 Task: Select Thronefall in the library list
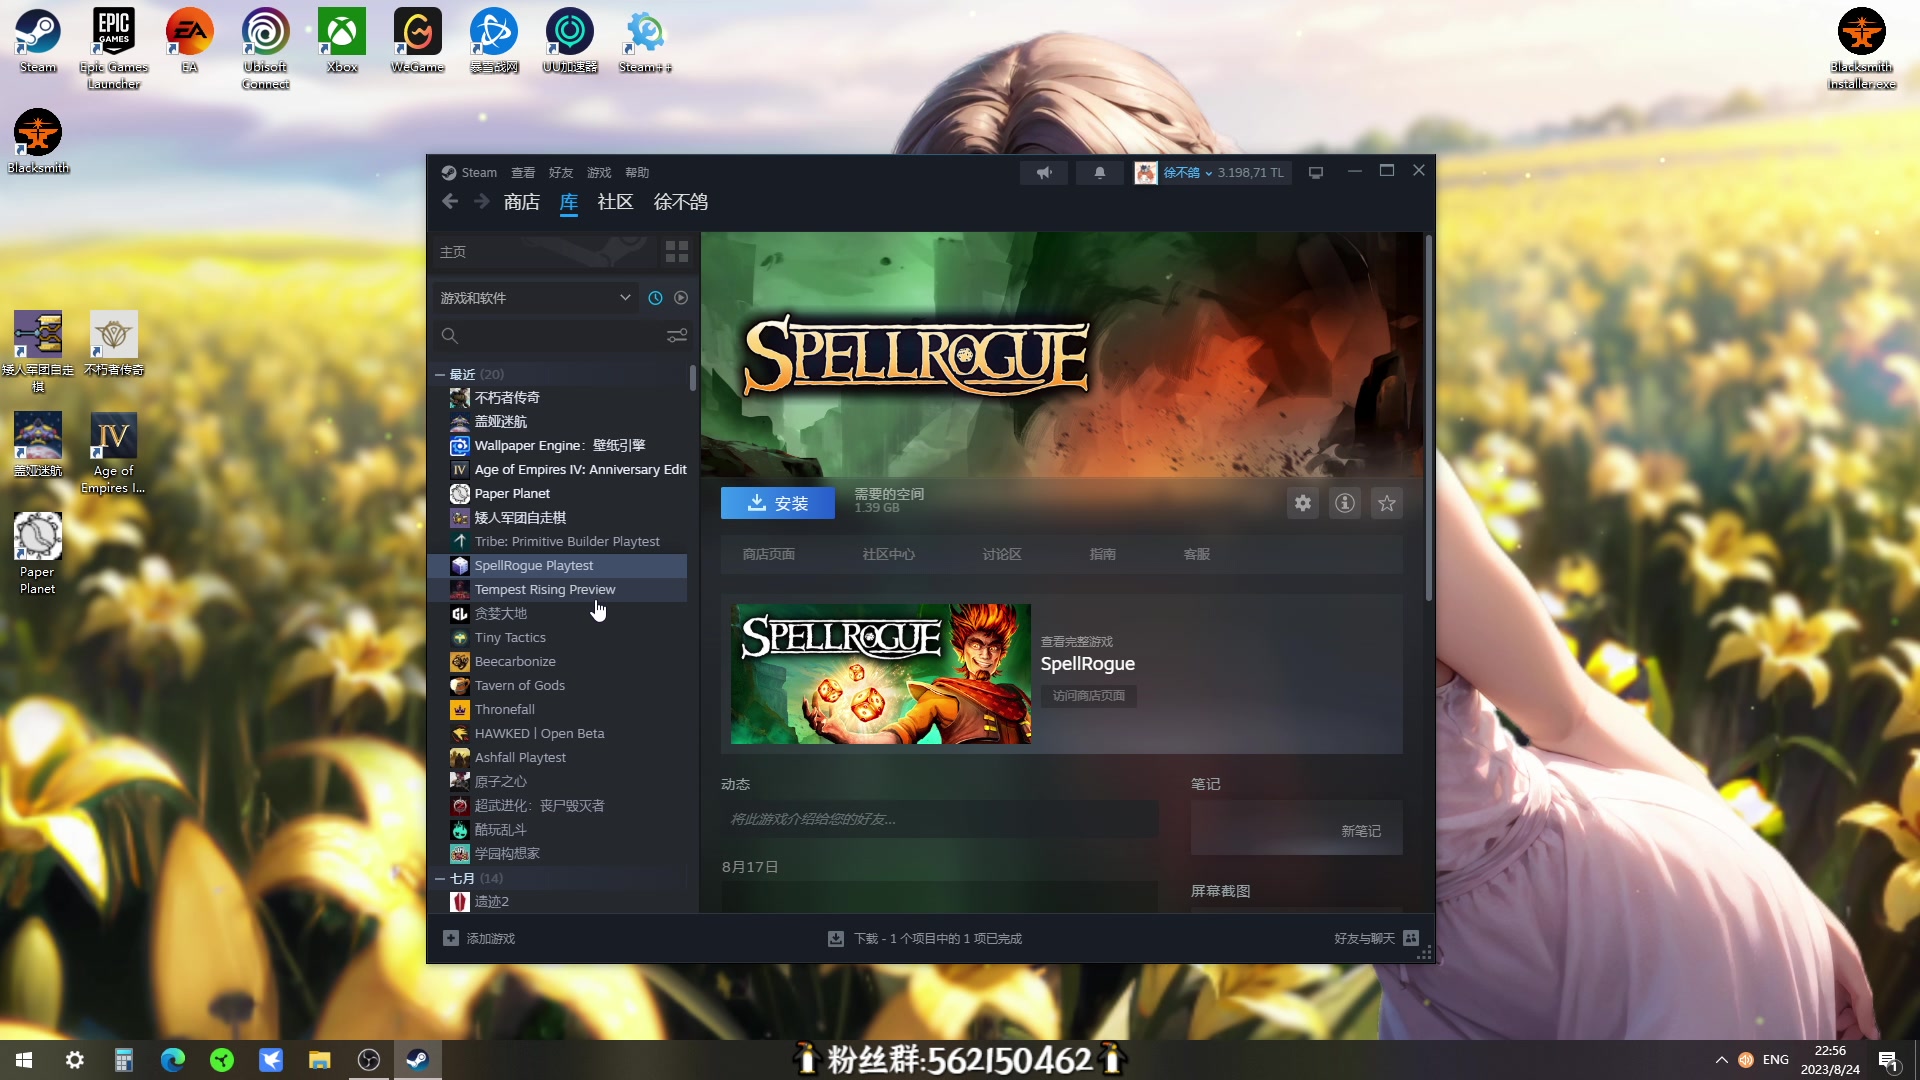tap(557, 710)
